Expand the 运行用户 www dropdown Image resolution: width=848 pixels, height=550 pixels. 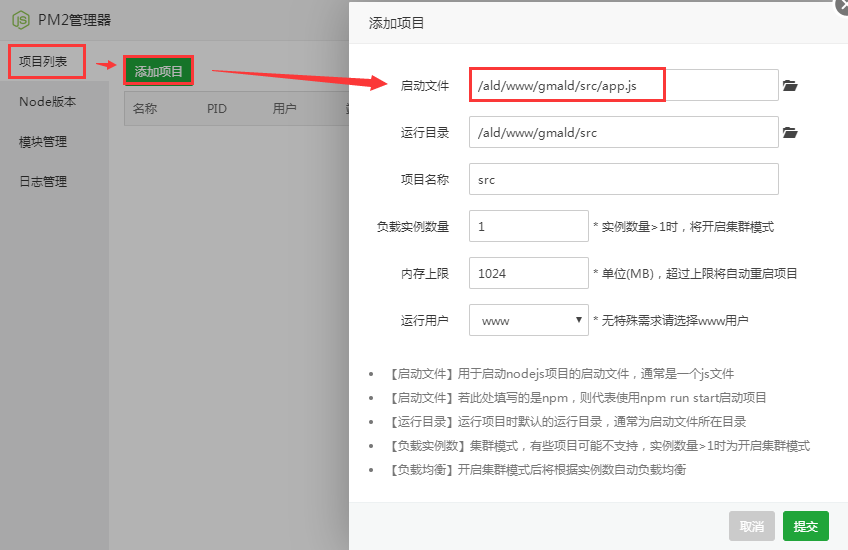(x=529, y=320)
